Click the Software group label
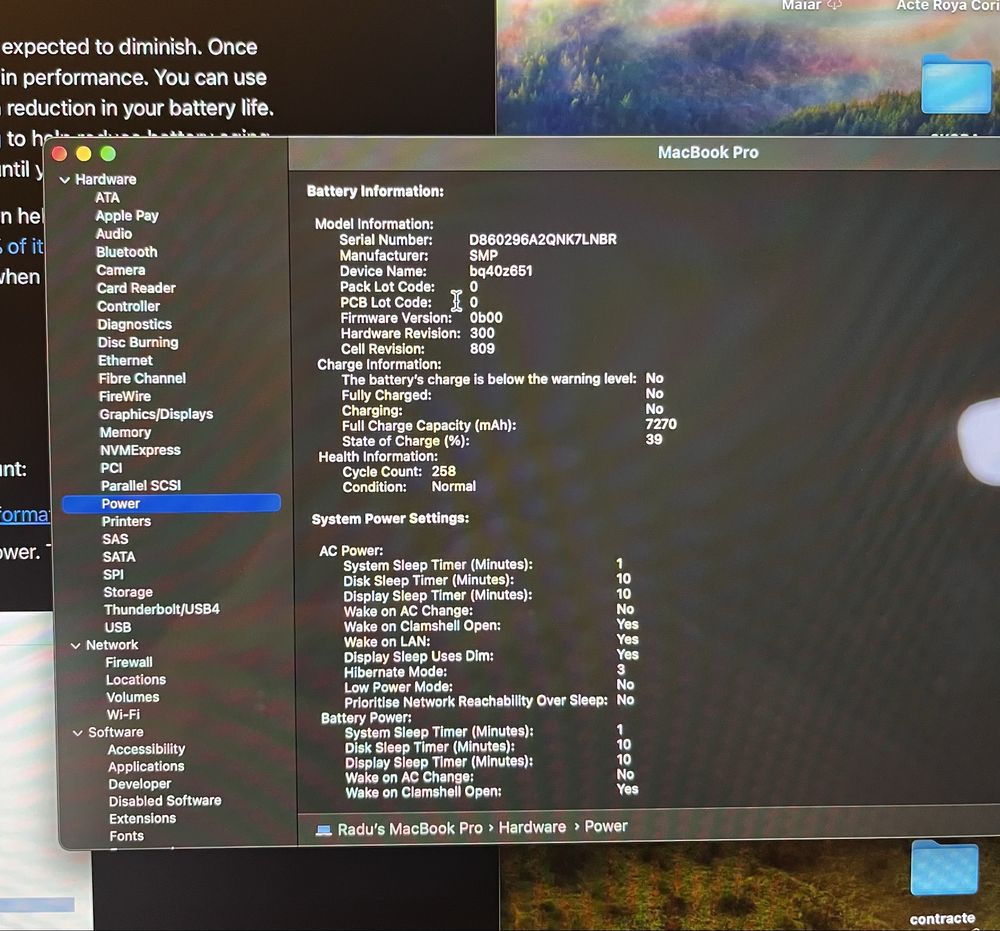This screenshot has height=931, width=1000. (x=116, y=733)
